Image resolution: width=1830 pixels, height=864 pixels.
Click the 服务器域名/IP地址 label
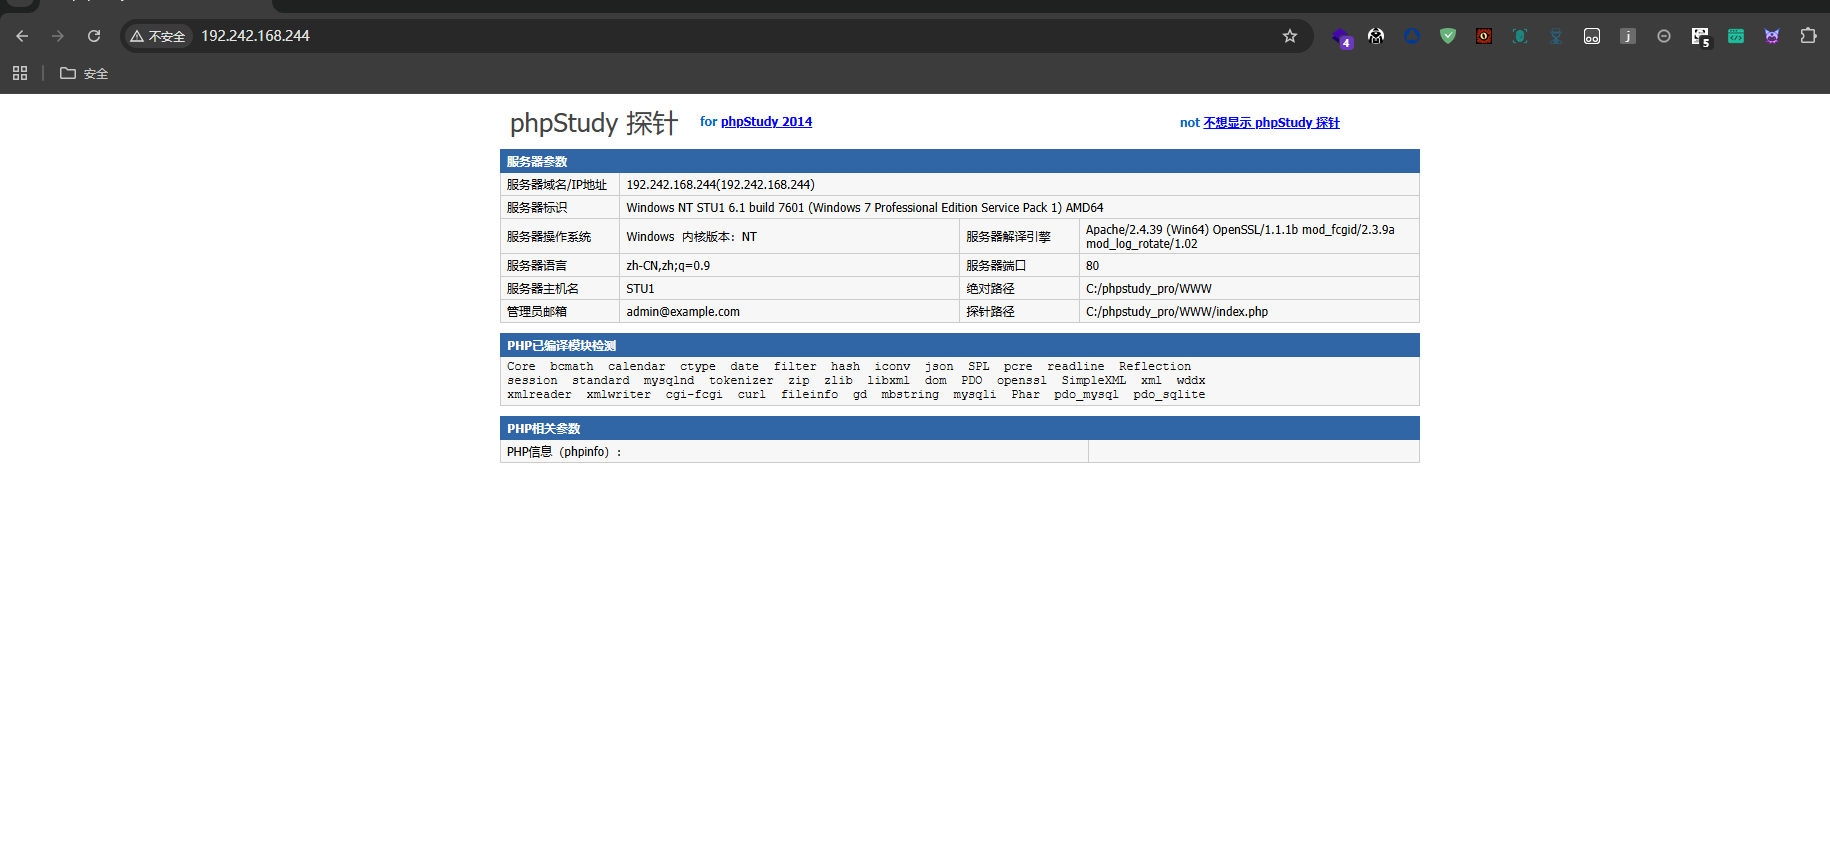coord(557,185)
